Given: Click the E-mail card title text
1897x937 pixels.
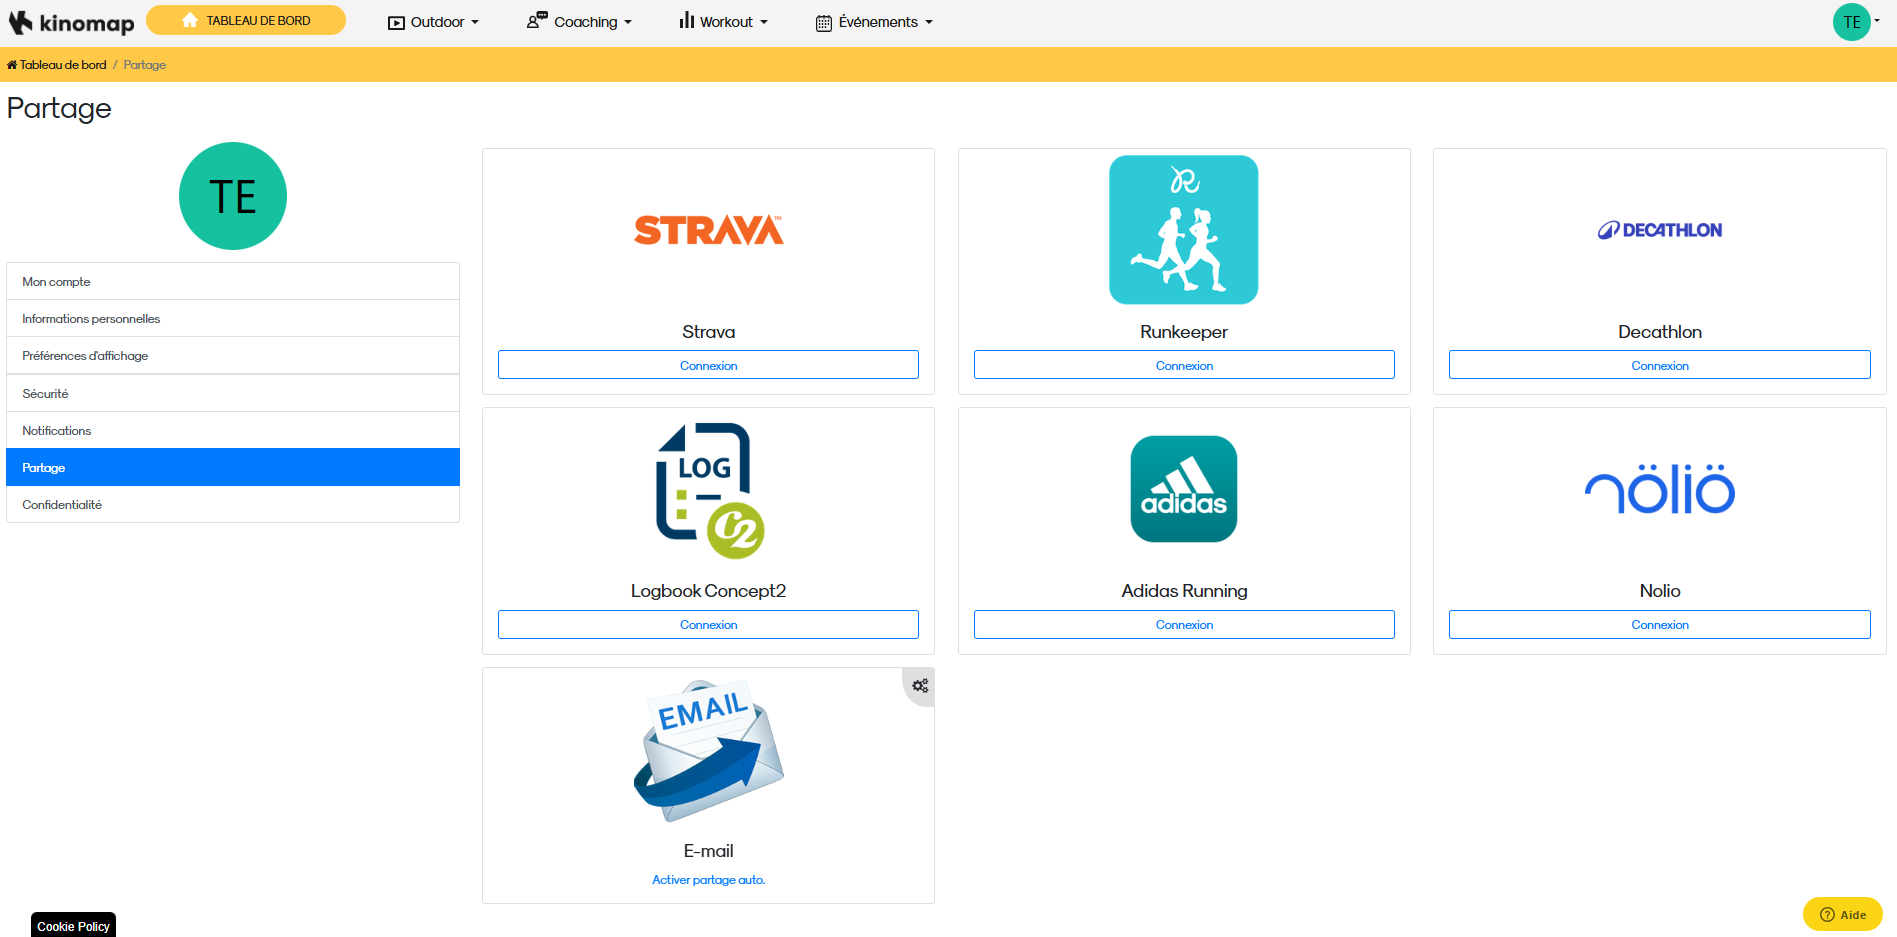Looking at the screenshot, I should pyautogui.click(x=708, y=851).
